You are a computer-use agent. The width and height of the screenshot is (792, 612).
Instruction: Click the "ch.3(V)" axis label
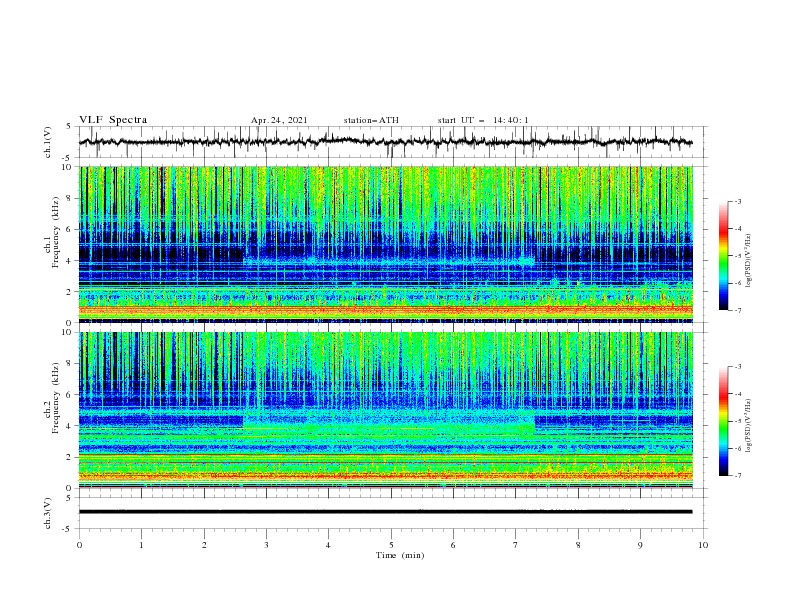click(x=48, y=513)
